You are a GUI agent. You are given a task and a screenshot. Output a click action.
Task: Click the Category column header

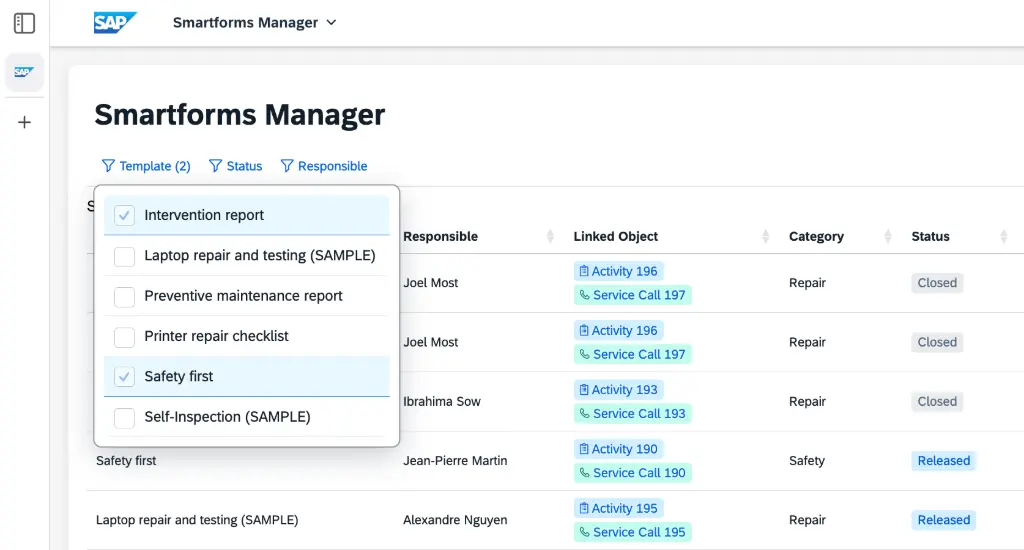(816, 236)
